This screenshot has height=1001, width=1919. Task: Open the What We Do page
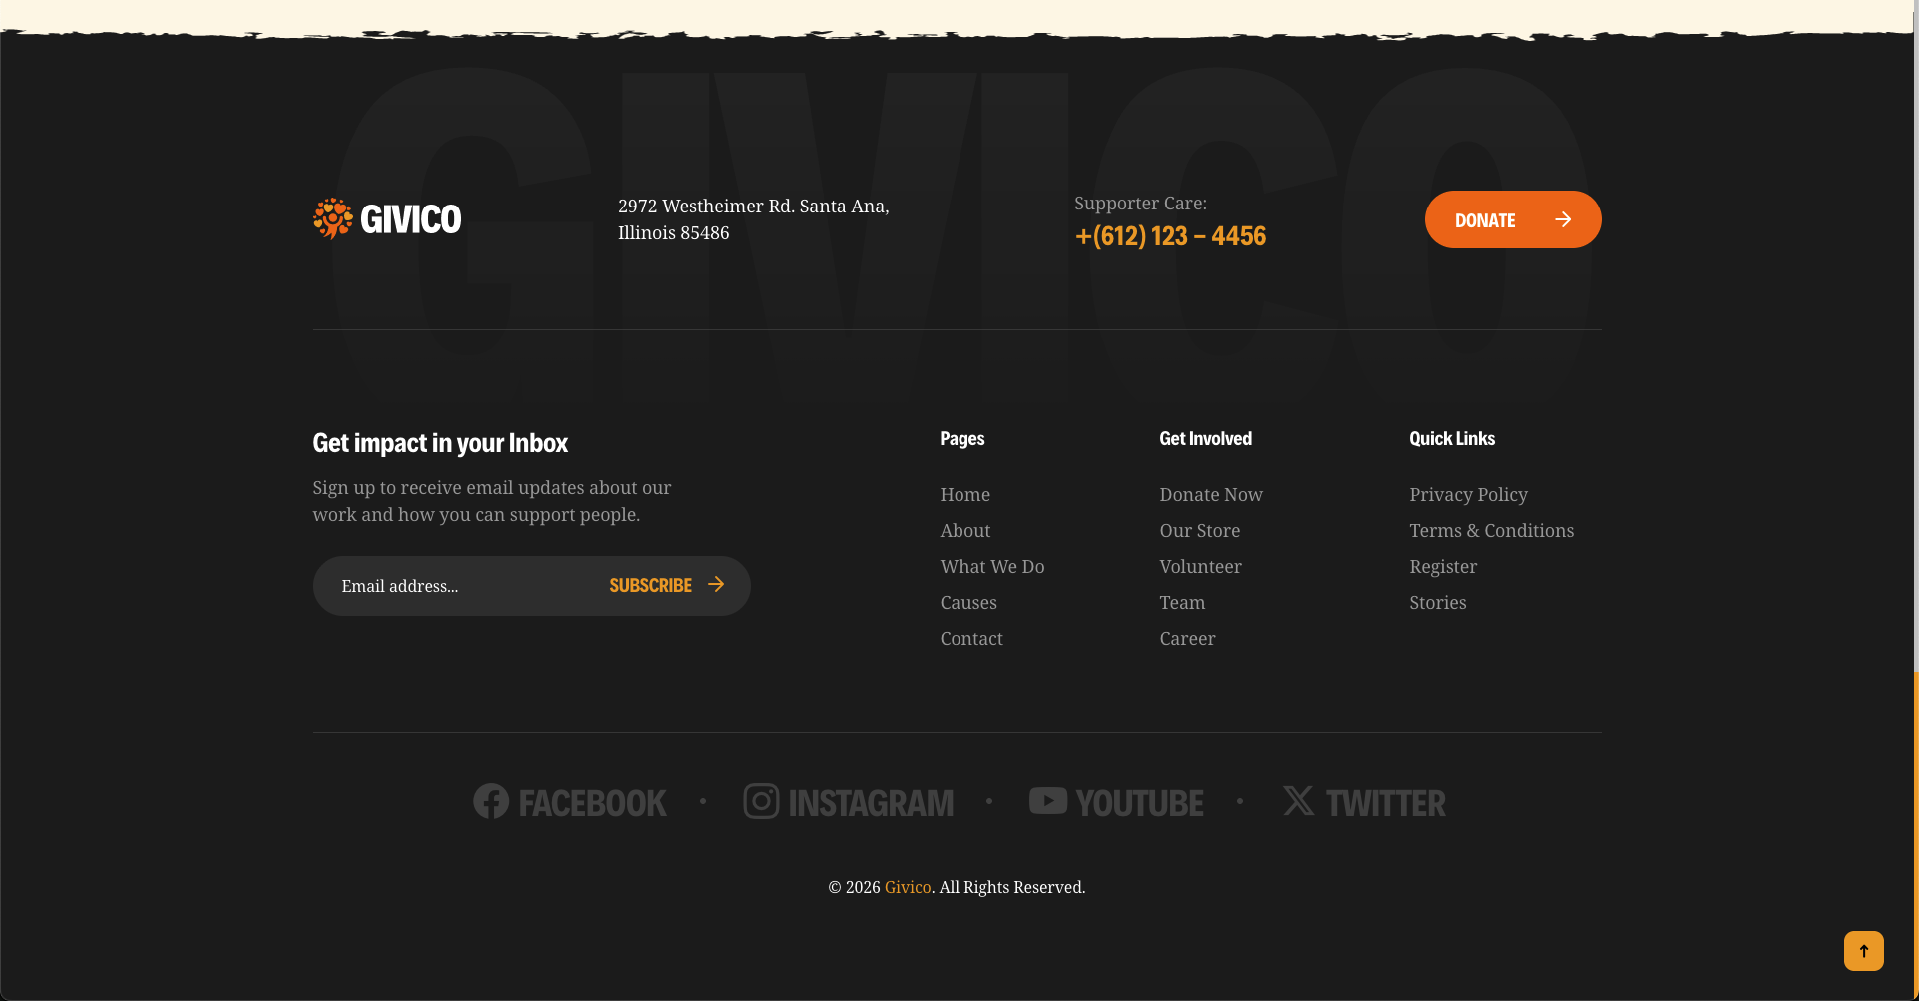point(992,567)
